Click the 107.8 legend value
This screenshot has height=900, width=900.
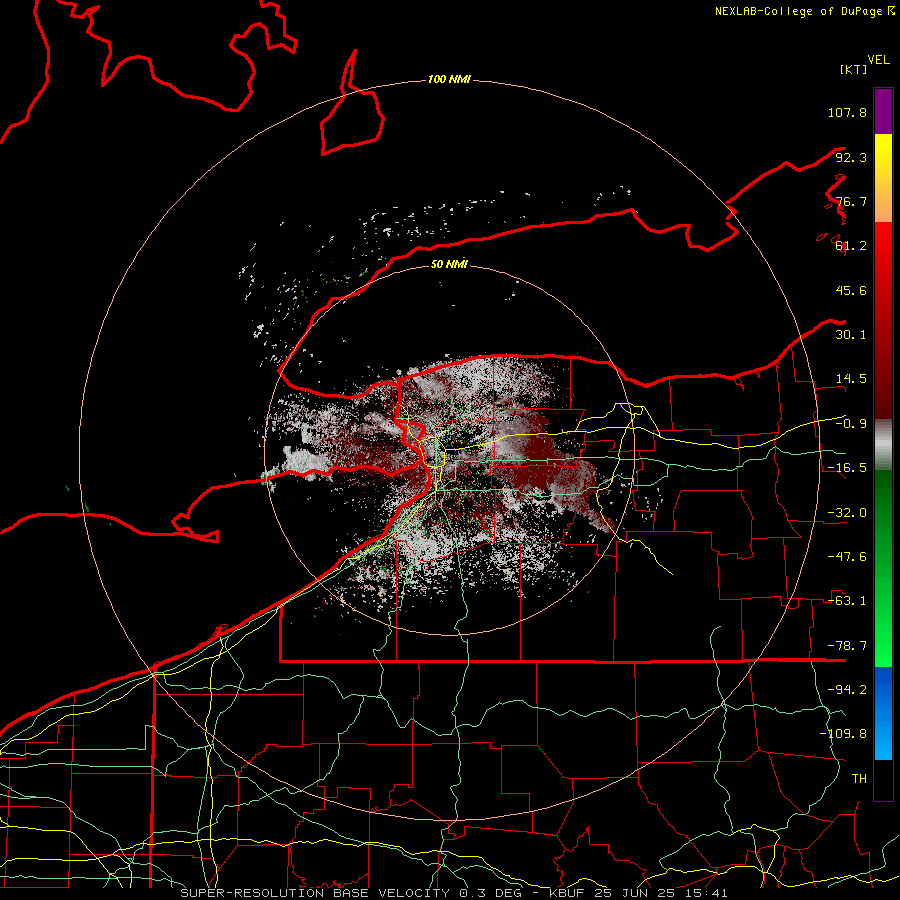click(847, 112)
